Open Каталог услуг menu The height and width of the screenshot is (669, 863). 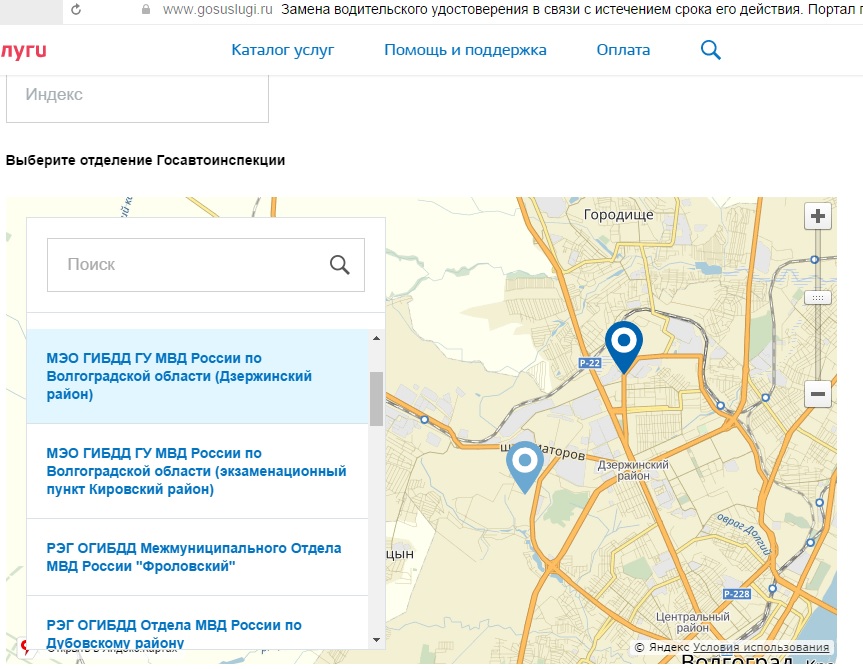click(x=283, y=50)
